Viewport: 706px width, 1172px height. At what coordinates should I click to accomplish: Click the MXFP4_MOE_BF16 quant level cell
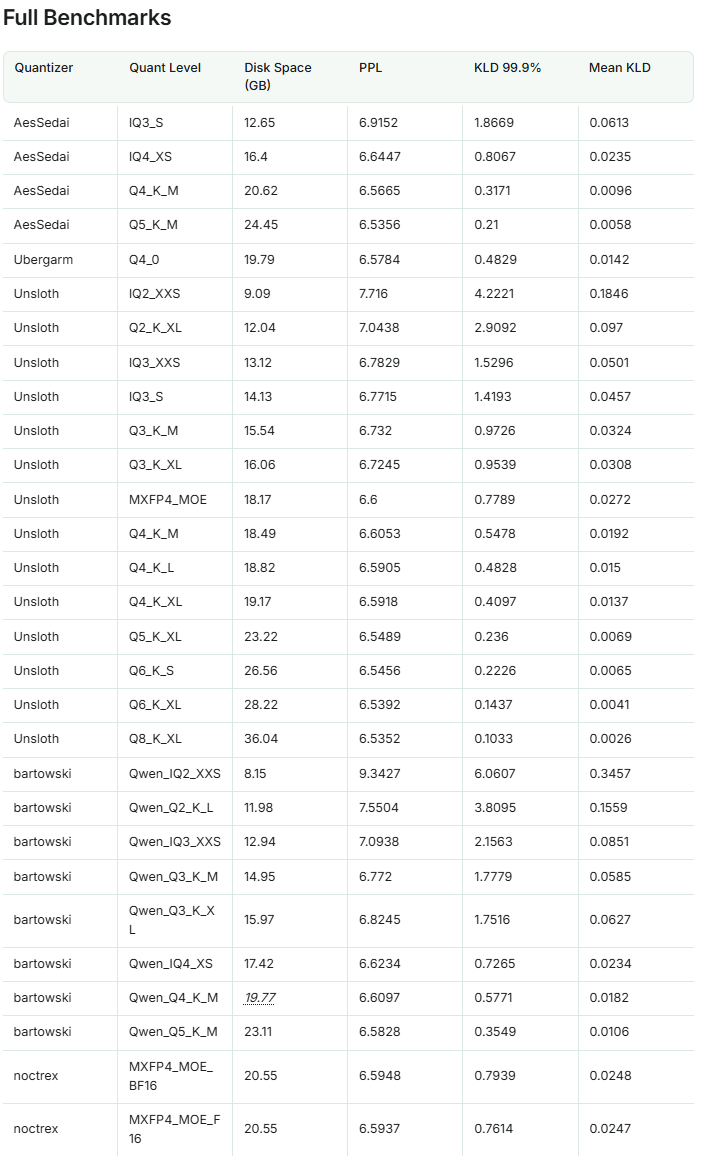tap(171, 1075)
